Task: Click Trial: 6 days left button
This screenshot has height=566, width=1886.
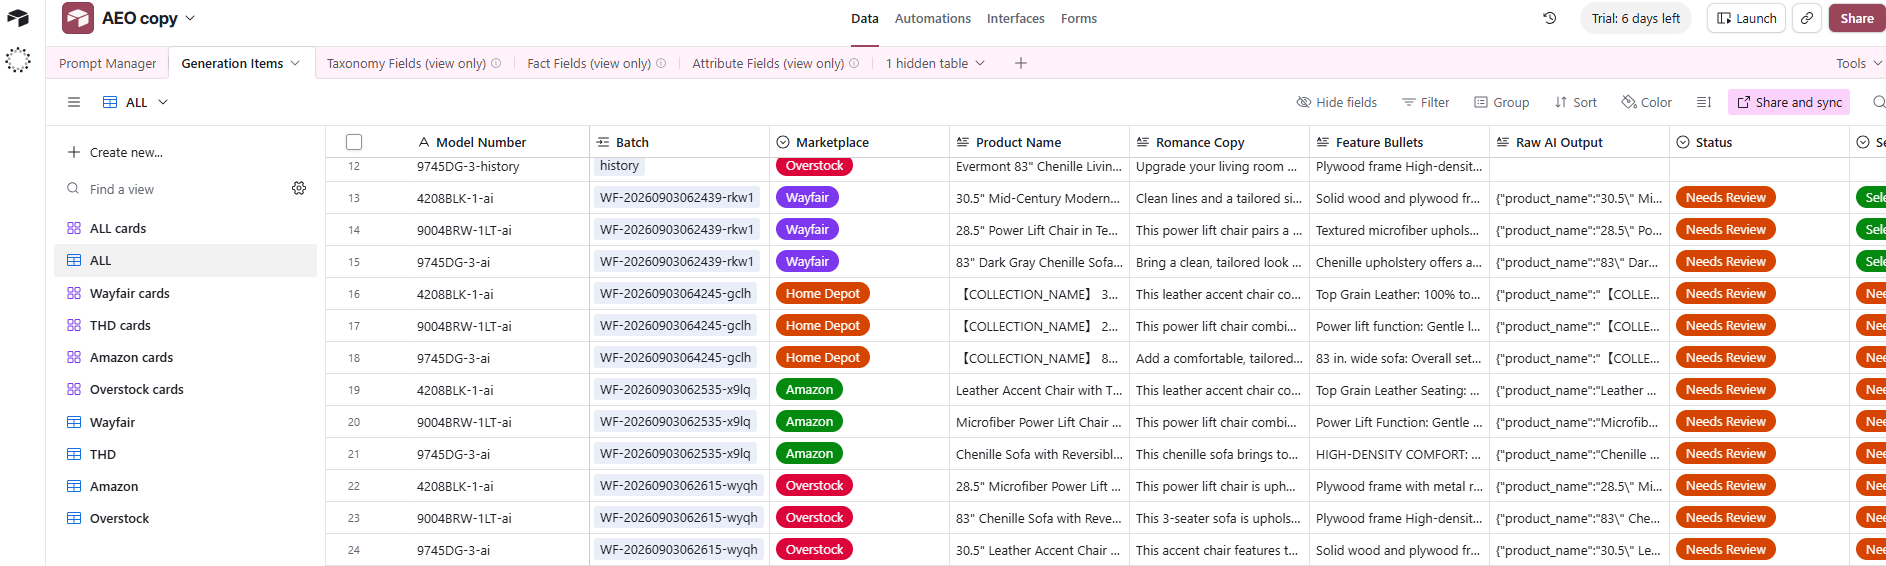Action: tap(1636, 18)
